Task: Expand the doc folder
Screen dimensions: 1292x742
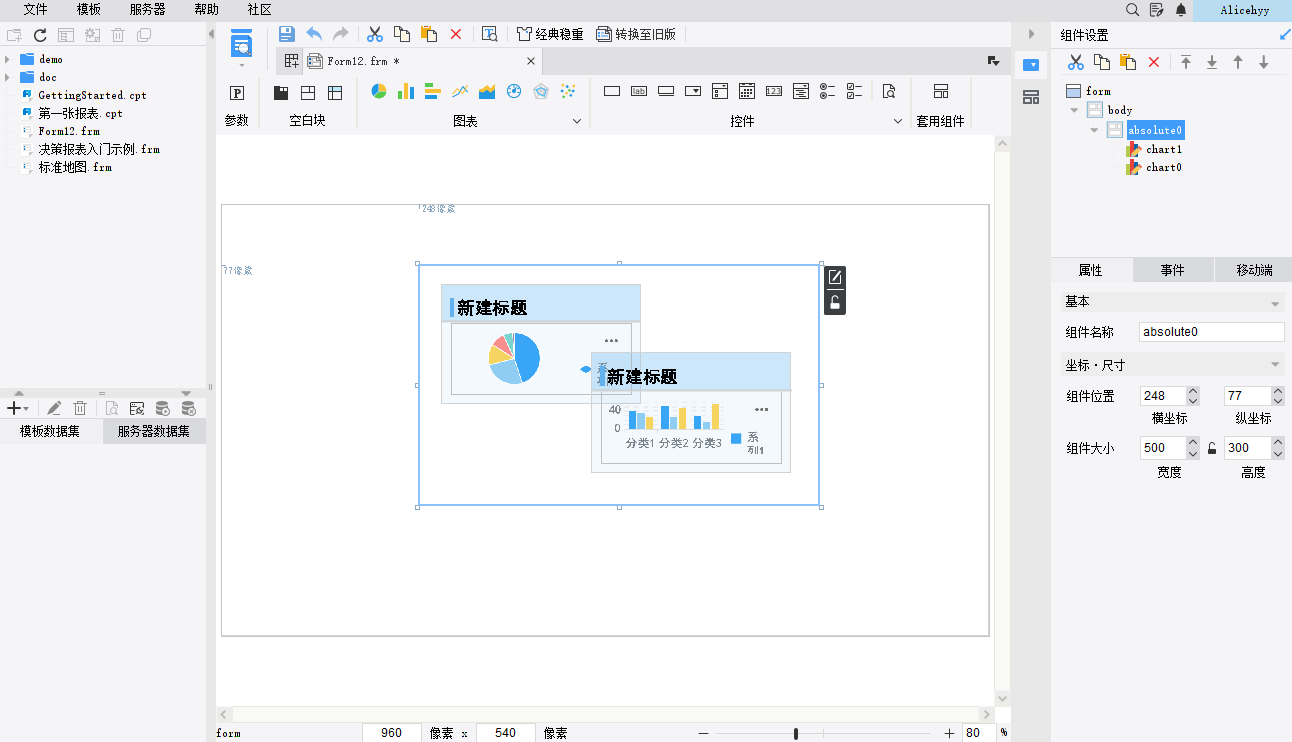Action: pyautogui.click(x=7, y=77)
